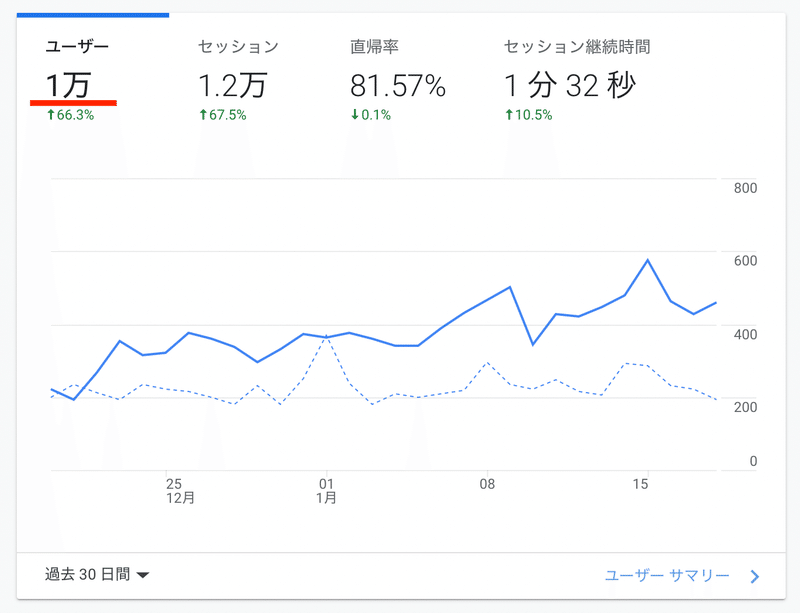Image resolution: width=800 pixels, height=613 pixels.
Task: Open the 過去30日間 date range dropdown
Action: (90, 573)
